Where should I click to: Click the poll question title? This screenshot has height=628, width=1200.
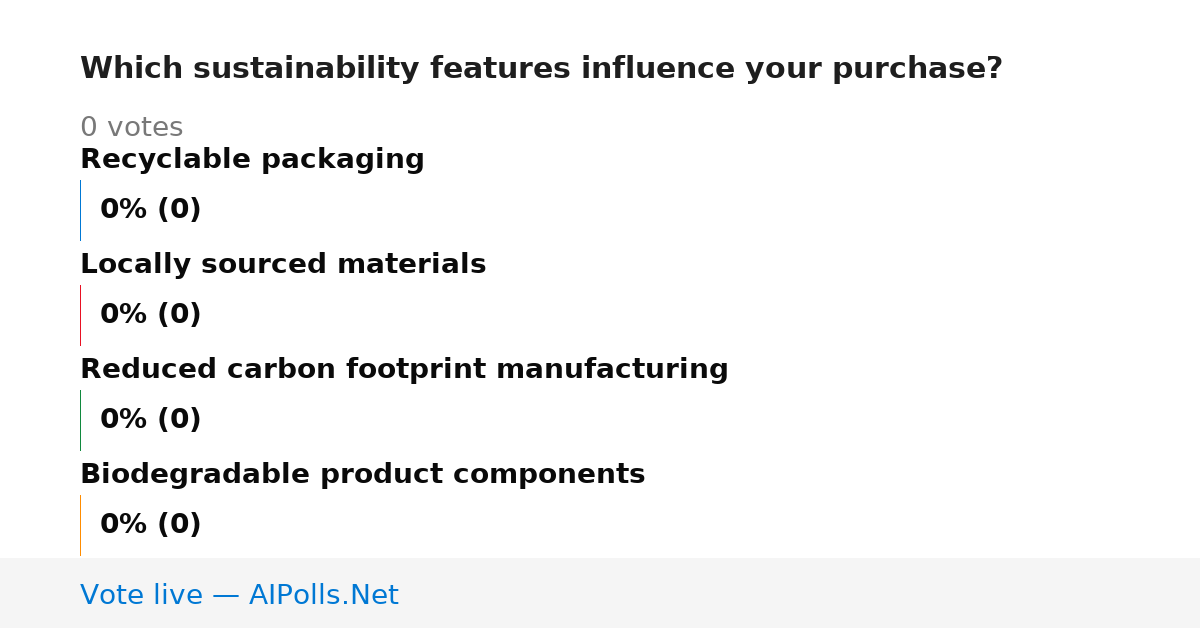(x=541, y=69)
